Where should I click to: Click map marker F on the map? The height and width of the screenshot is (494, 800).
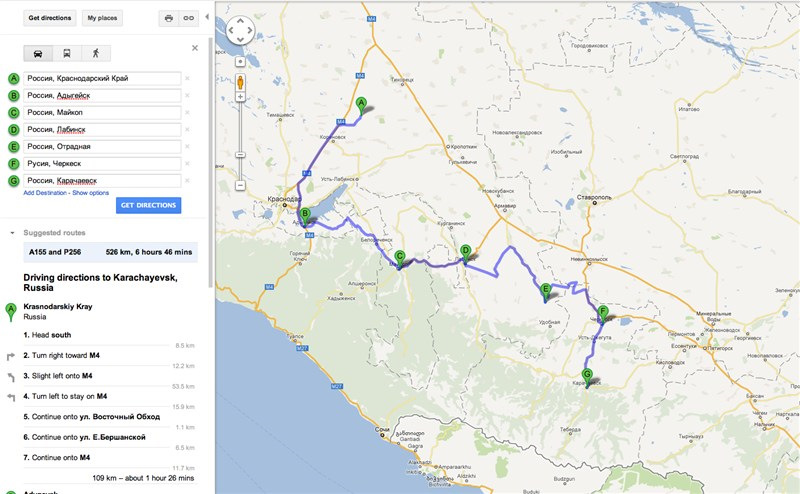(x=603, y=314)
